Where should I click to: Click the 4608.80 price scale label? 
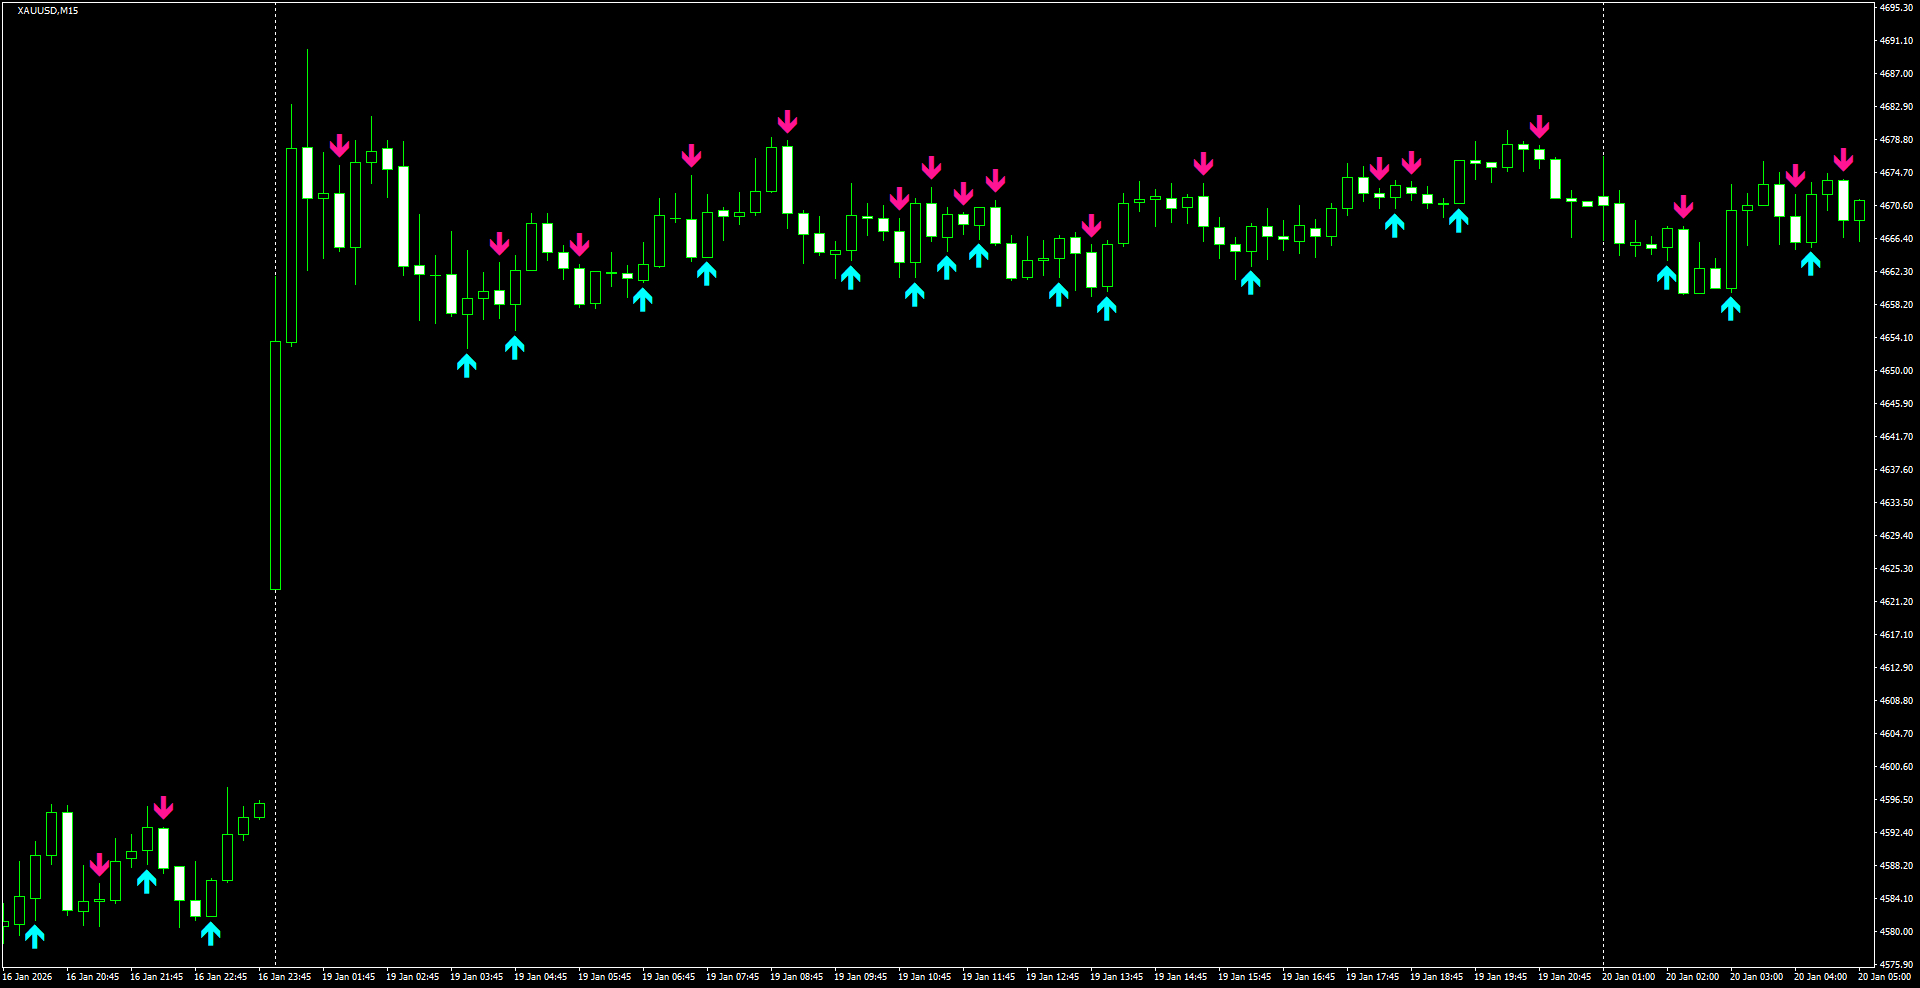pyautogui.click(x=1896, y=701)
